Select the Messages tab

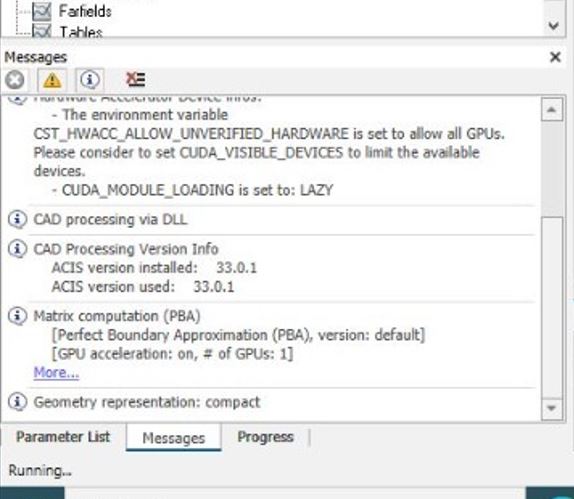point(174,437)
